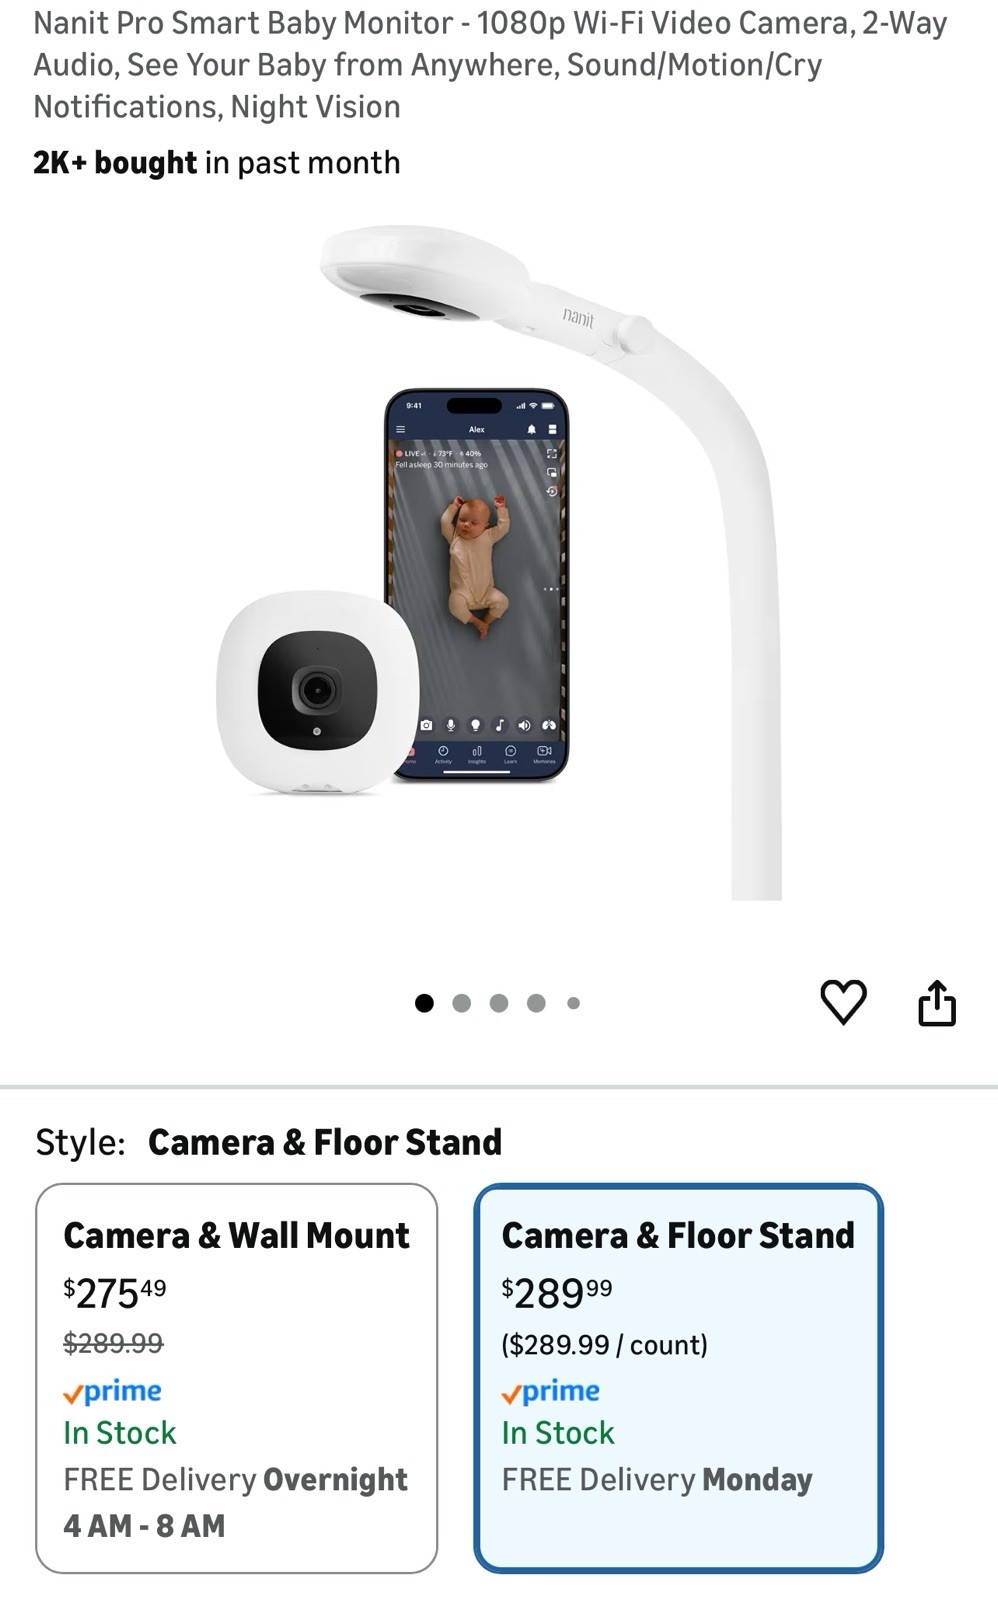Go to the last small carousel dot

point(573,1003)
